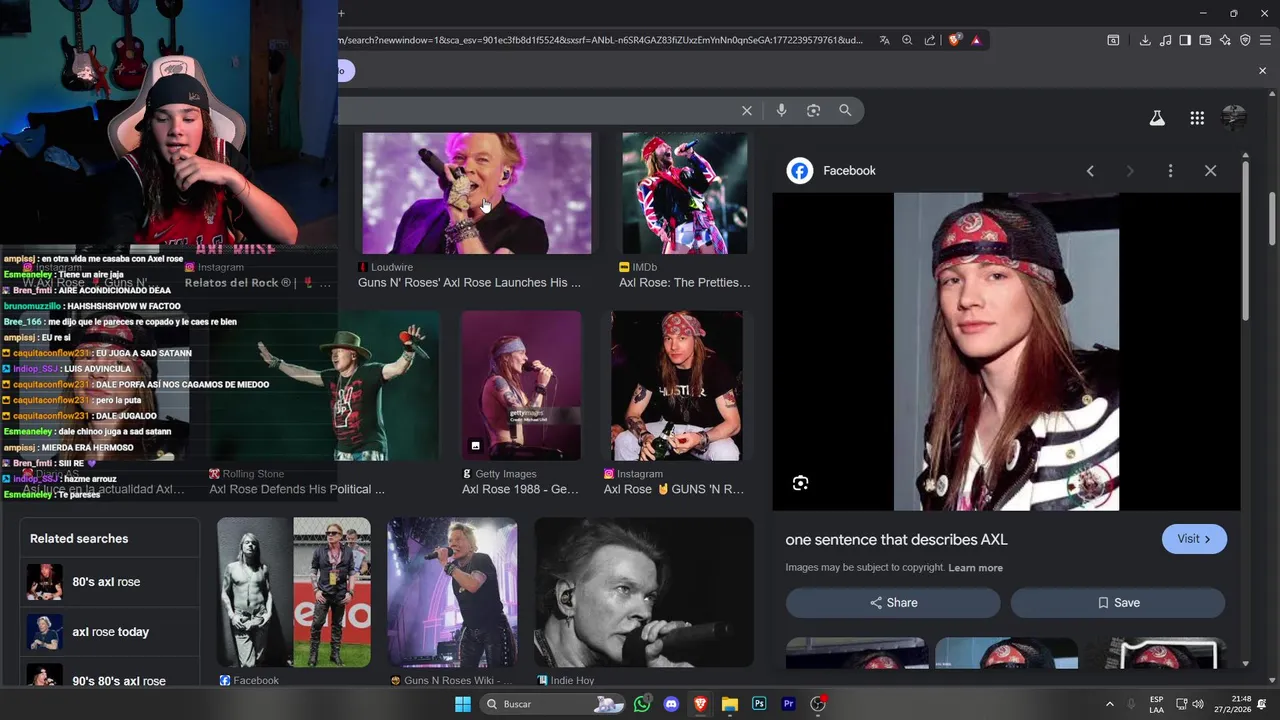This screenshot has height=720, width=1280.
Task: Open Getty Images Axl Rose 1988 result
Action: coord(520,386)
